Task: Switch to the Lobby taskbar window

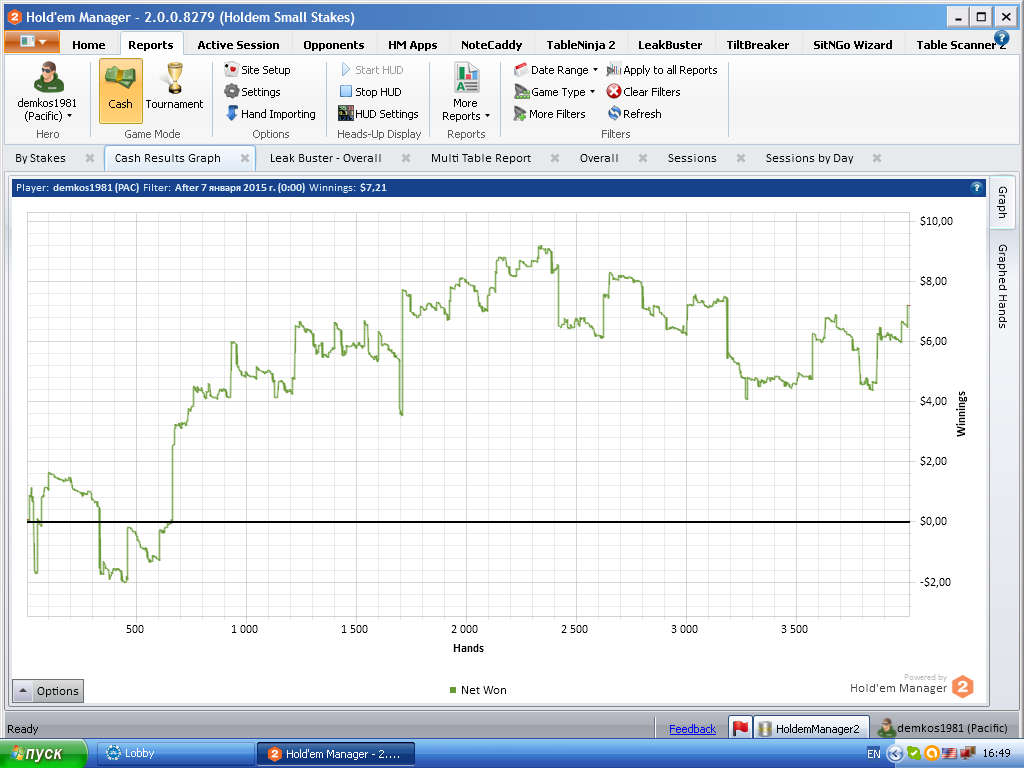Action: tap(176, 754)
